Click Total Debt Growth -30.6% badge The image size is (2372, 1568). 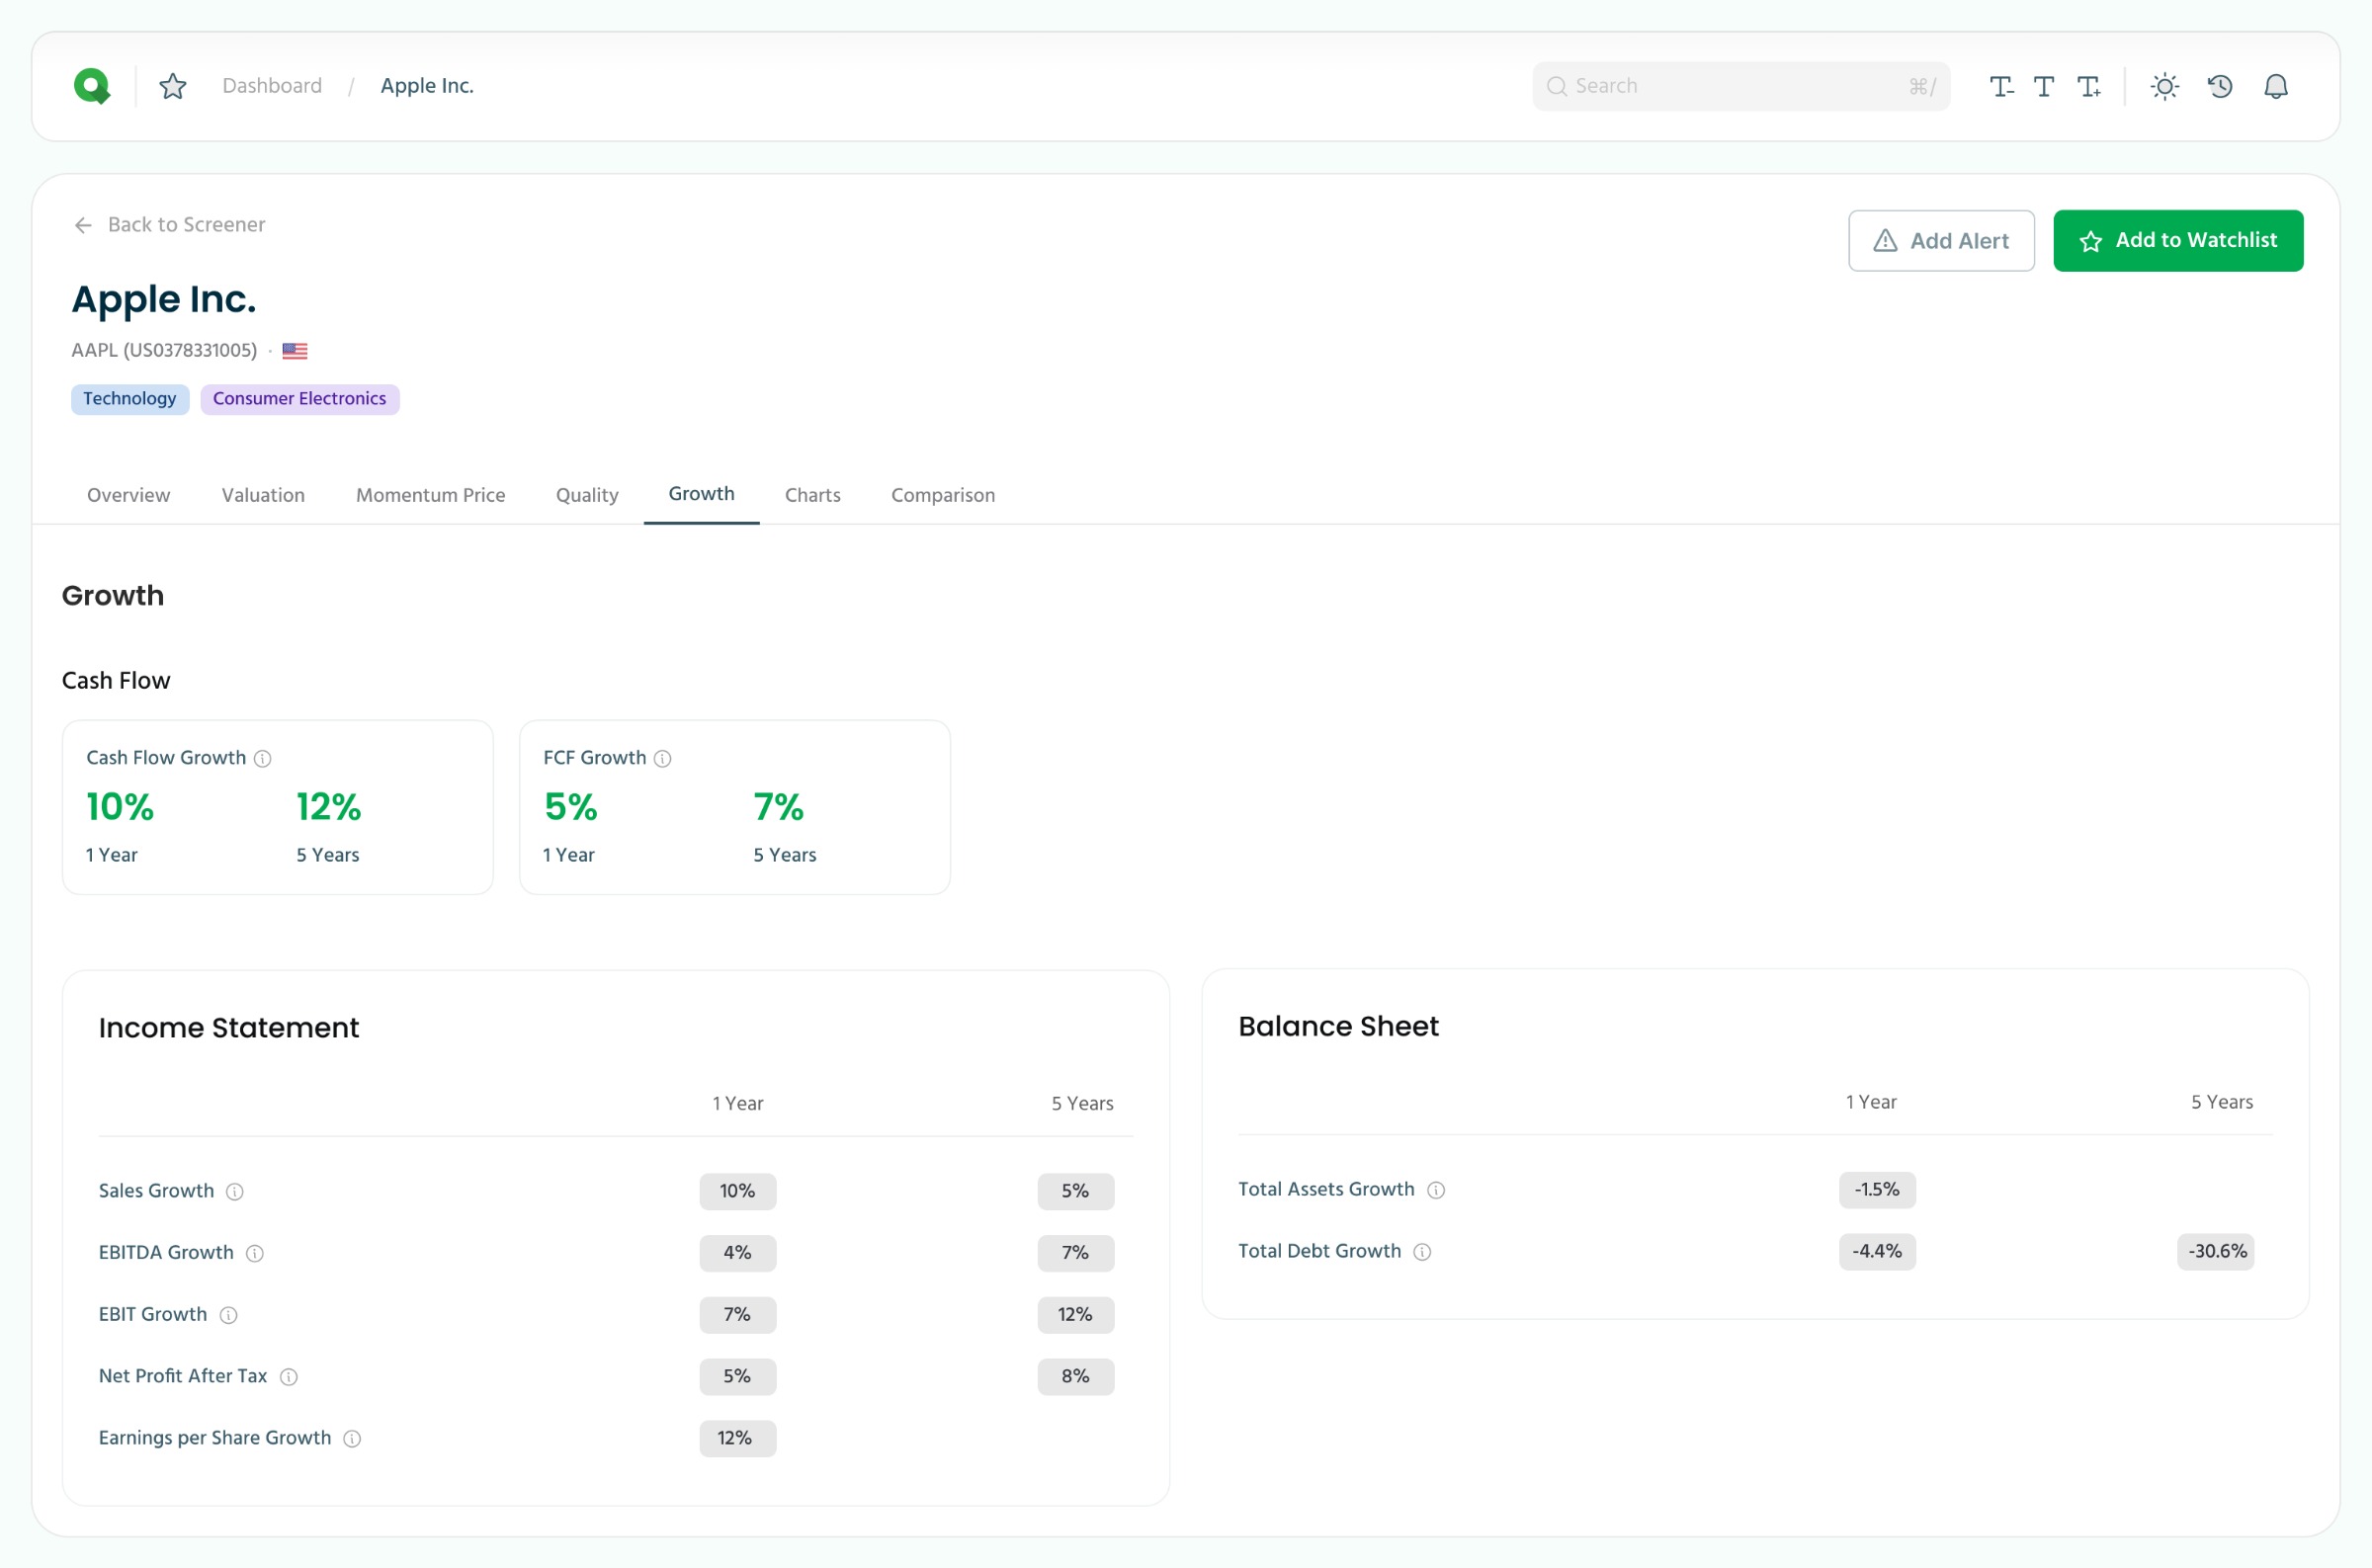2216,1252
